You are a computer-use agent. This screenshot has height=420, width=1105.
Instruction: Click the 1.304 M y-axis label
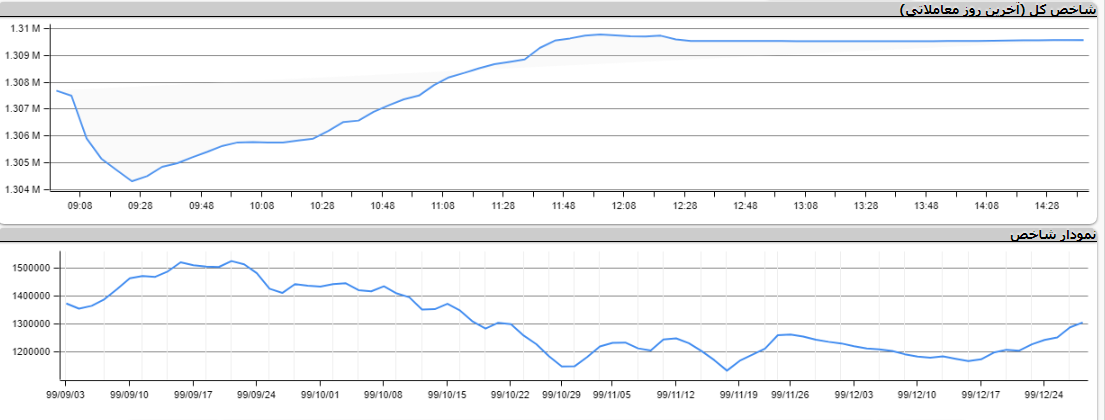tap(22, 190)
